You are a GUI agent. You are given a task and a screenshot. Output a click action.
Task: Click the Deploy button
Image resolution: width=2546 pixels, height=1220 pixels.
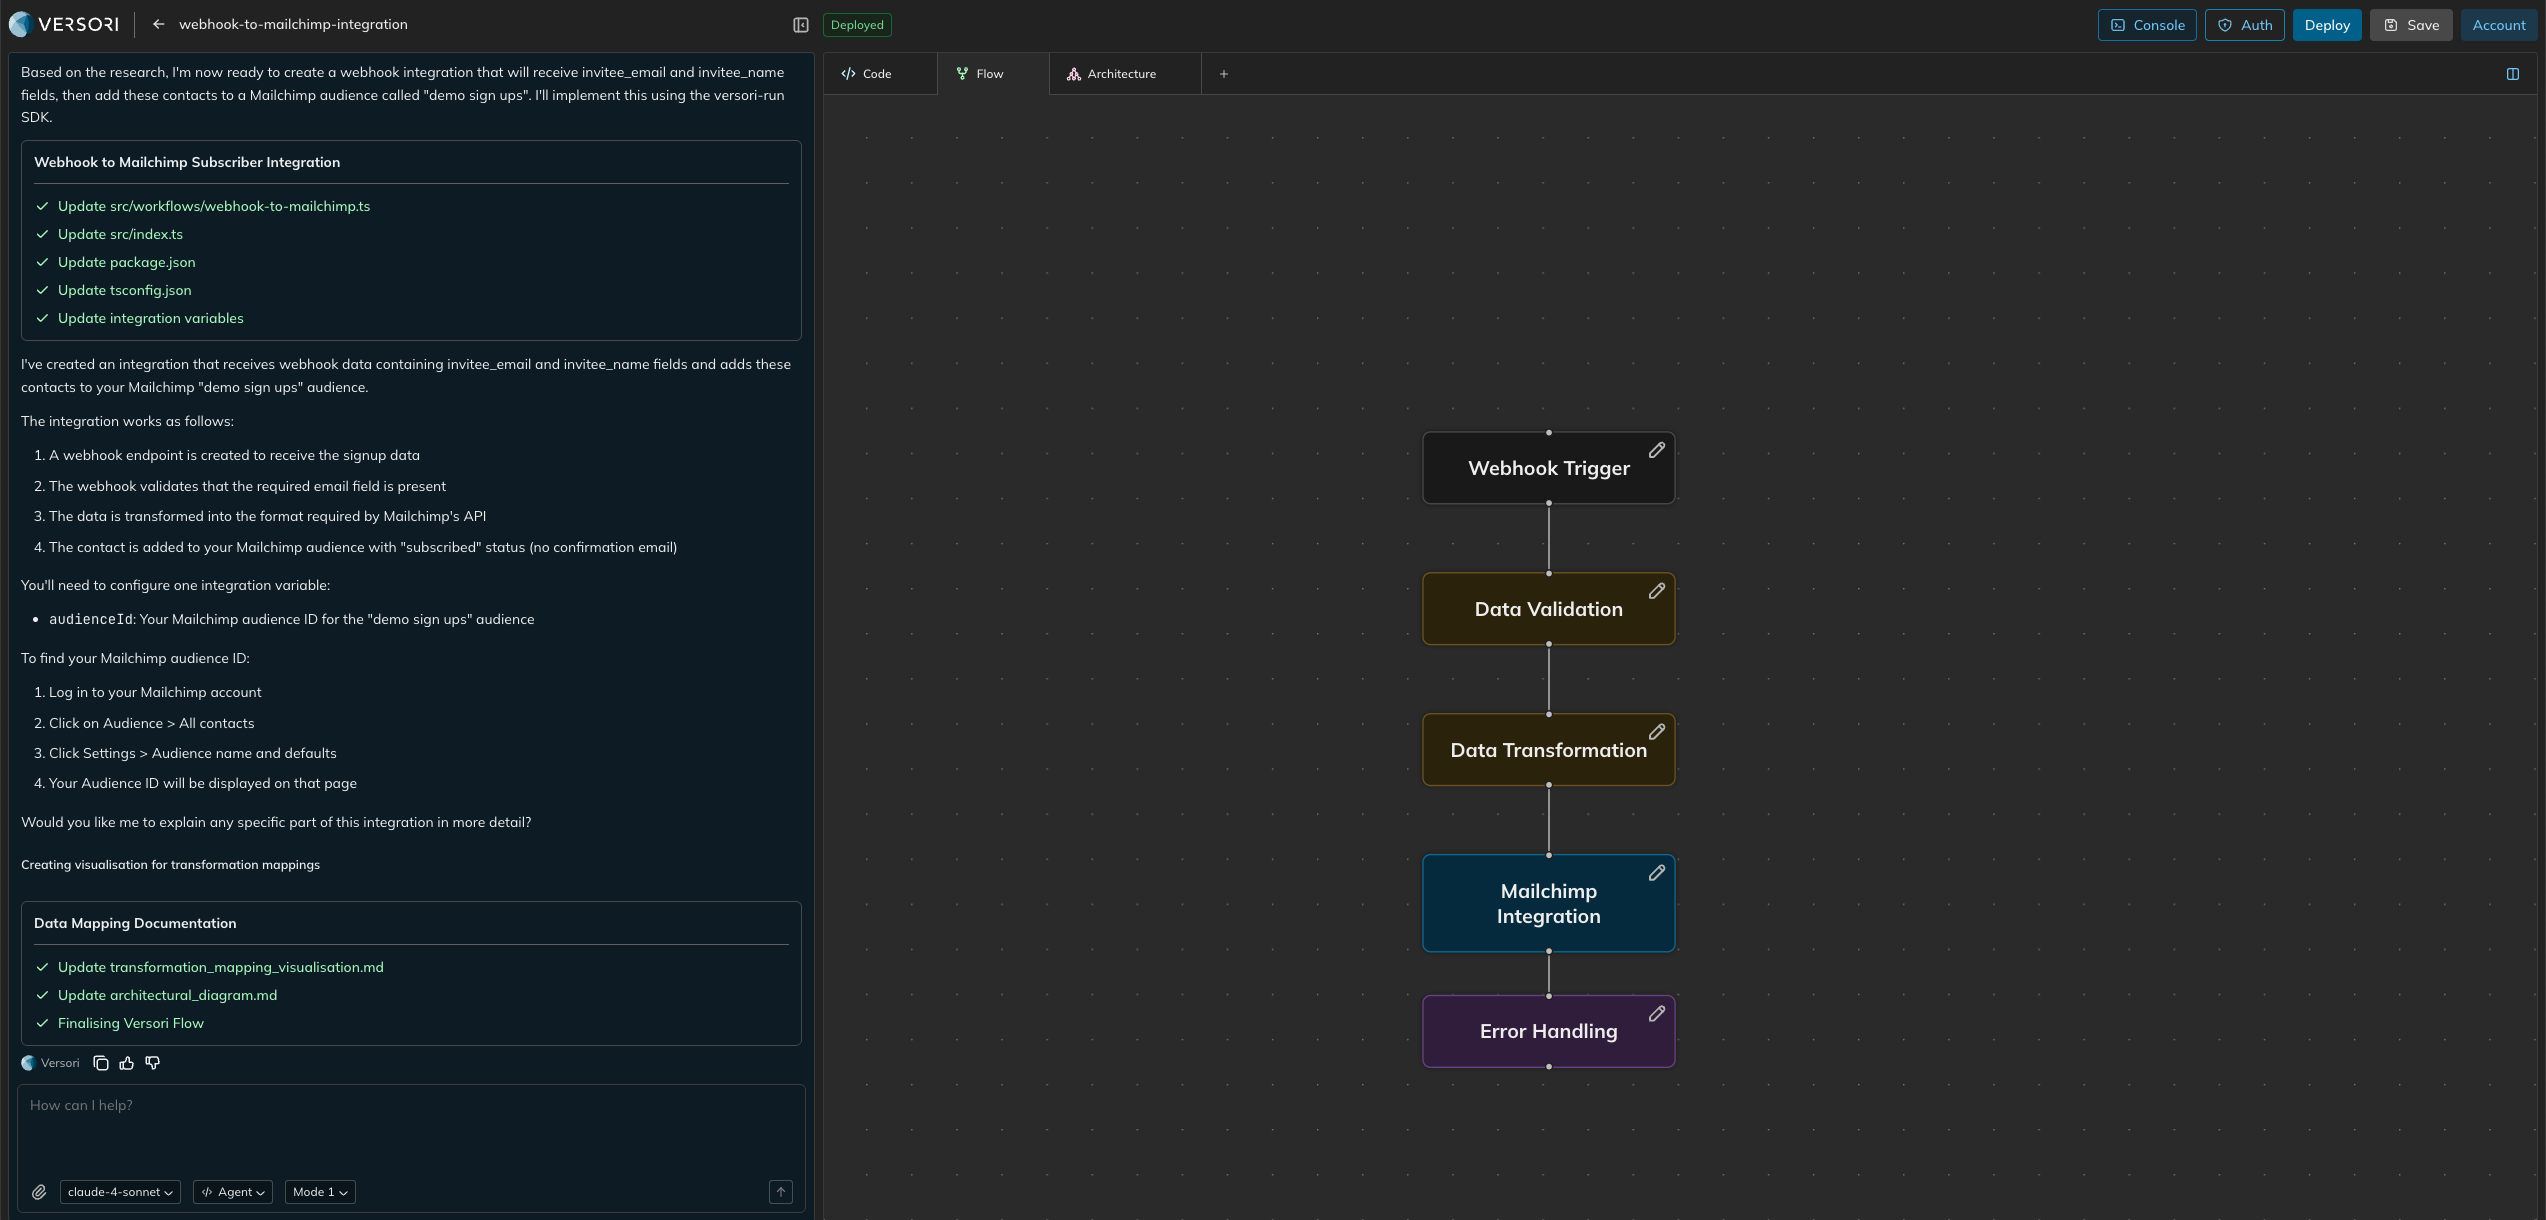[2326, 25]
